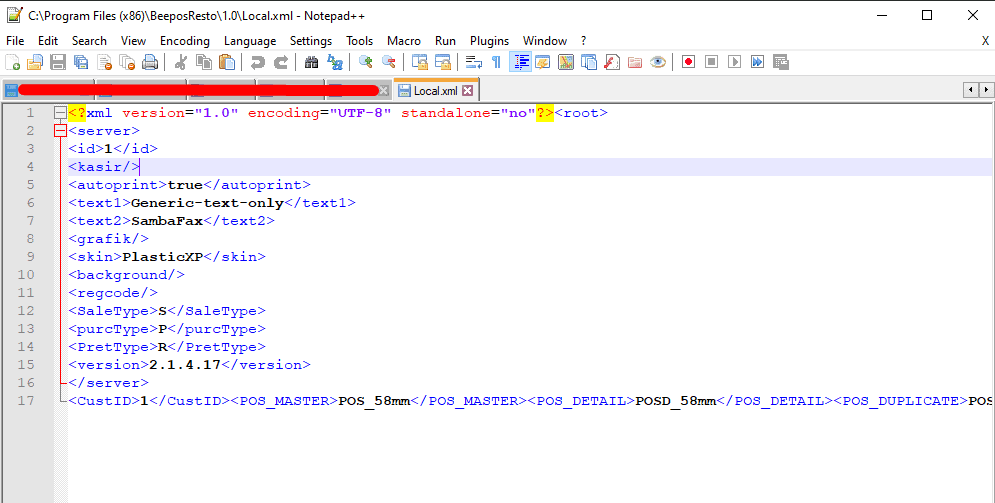Toggle word wrap toolbar icon
The image size is (995, 503).
pos(473,62)
